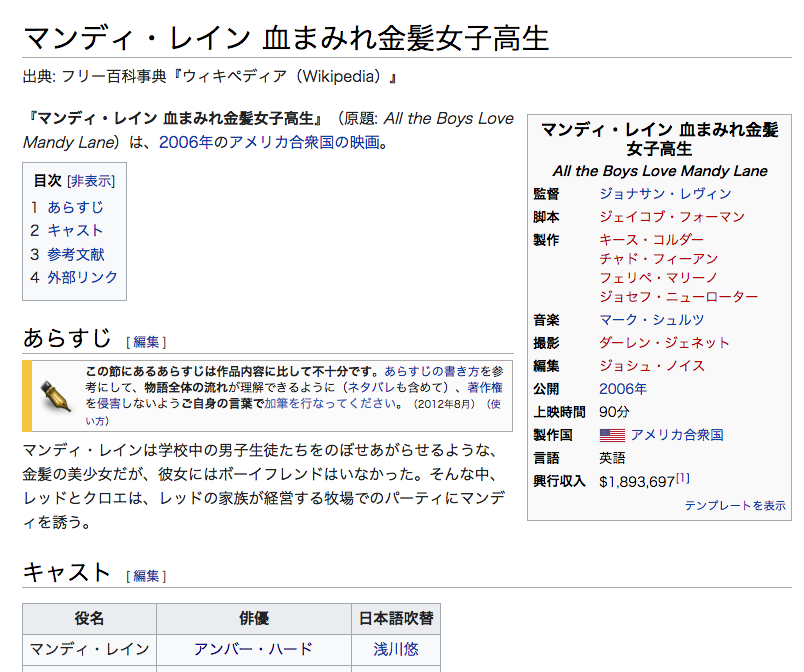Select the box office value $1,893,697

637,482
